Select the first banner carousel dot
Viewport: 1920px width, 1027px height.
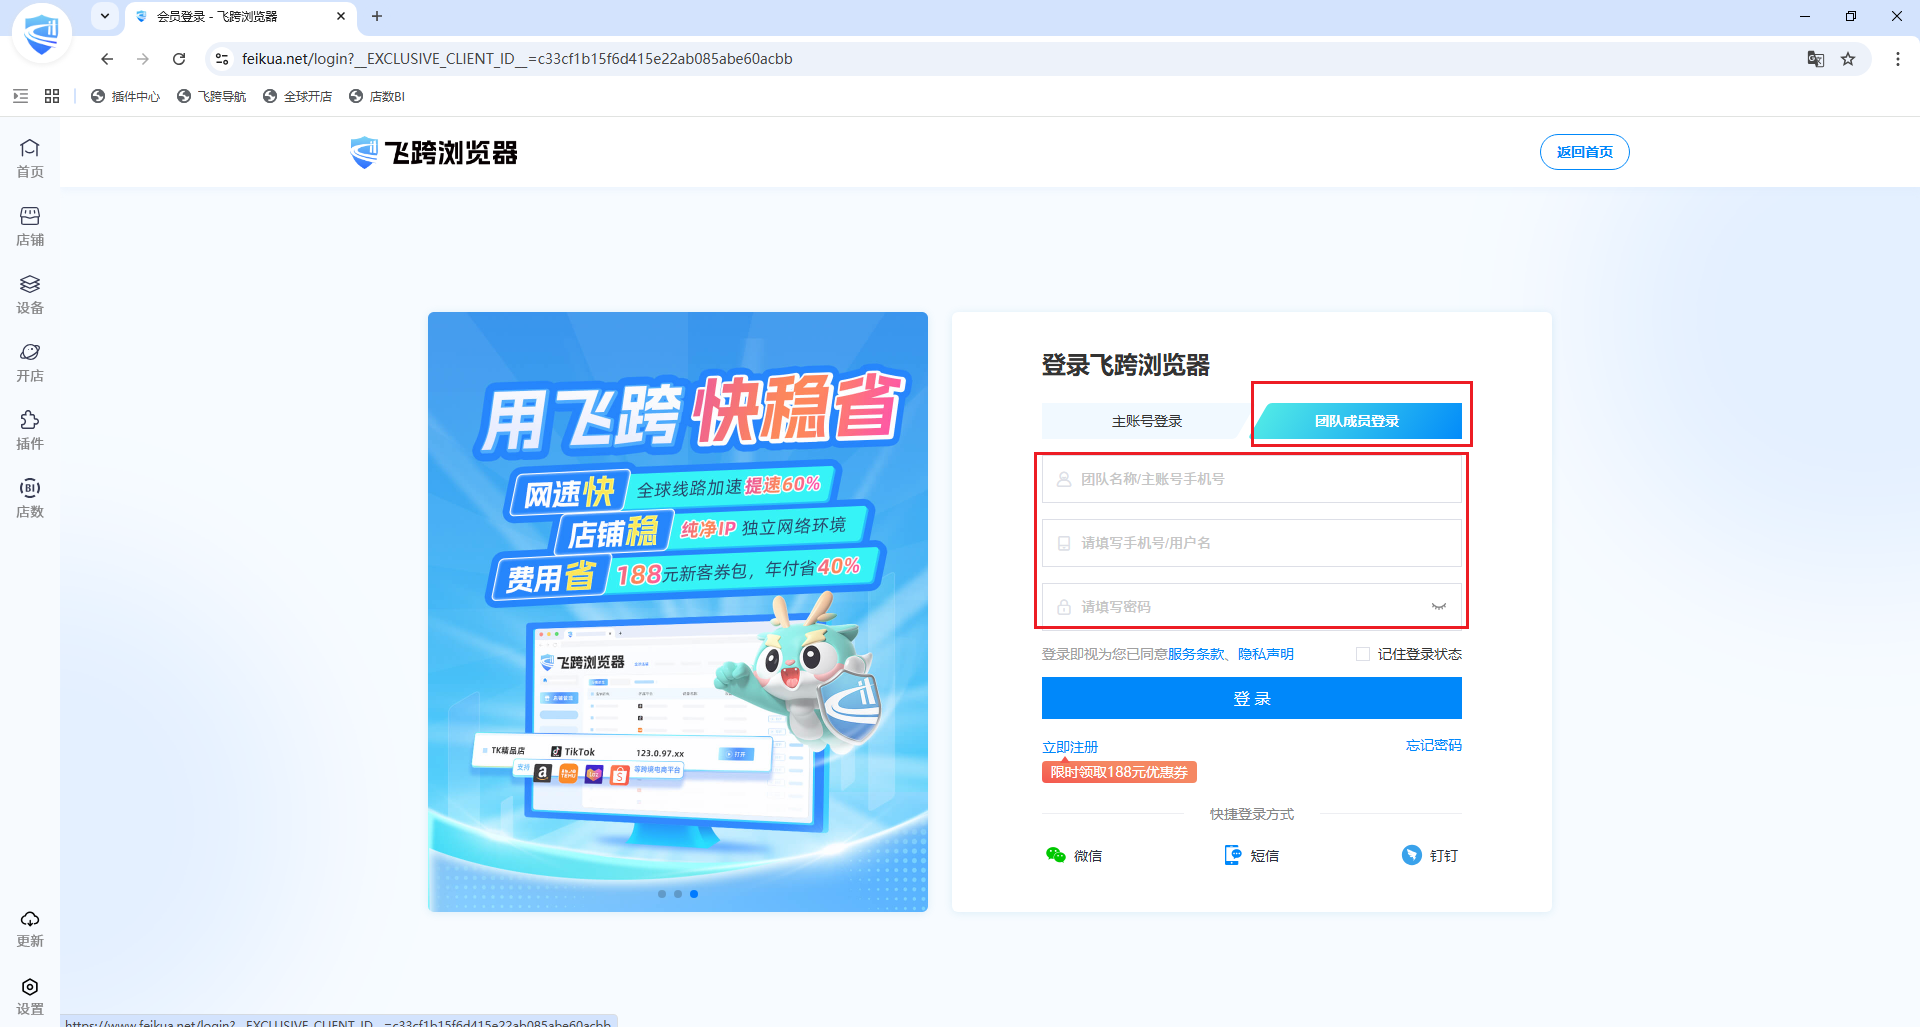[x=662, y=894]
